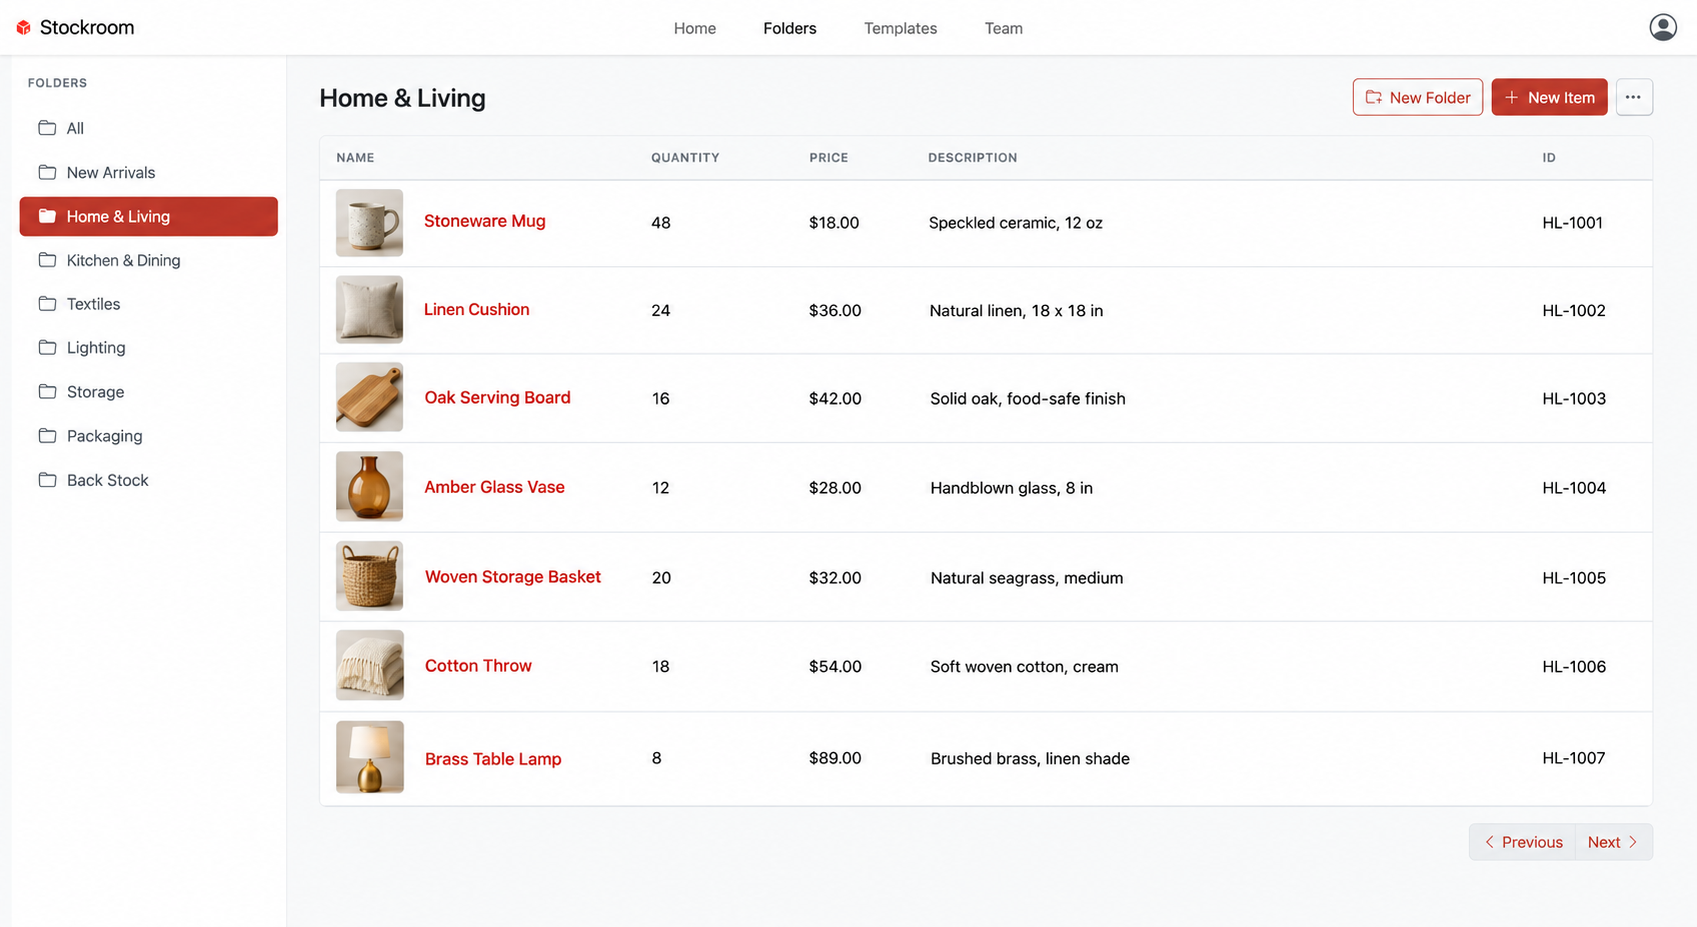This screenshot has height=927, width=1697.
Task: Click the folder icon beside Lighting
Action: coord(47,348)
